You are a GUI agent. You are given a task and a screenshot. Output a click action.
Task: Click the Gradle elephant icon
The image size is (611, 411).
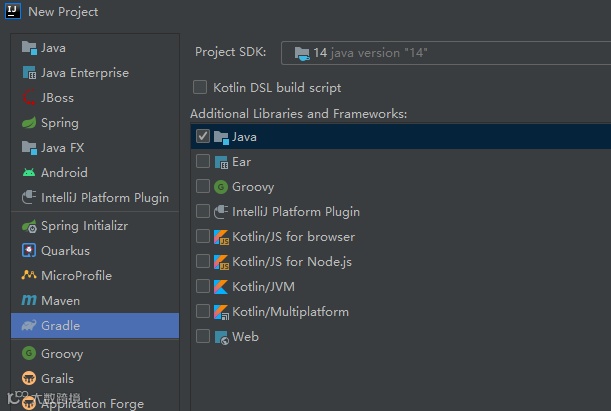click(x=29, y=325)
